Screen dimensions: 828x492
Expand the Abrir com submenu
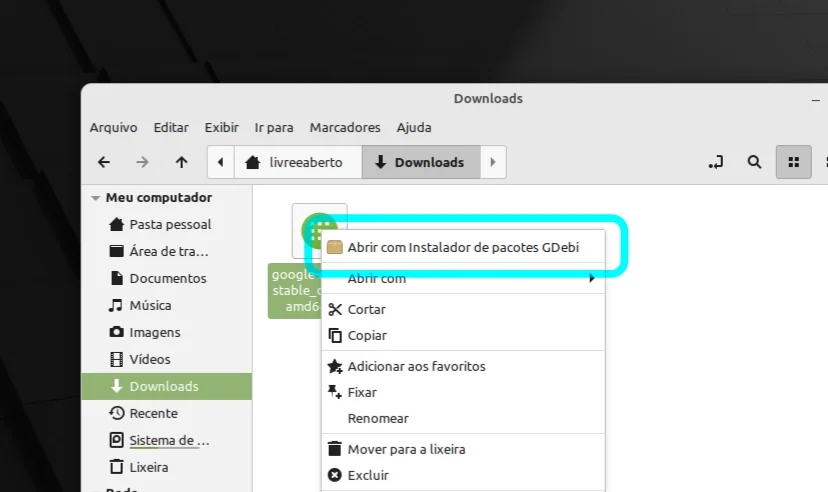[463, 278]
